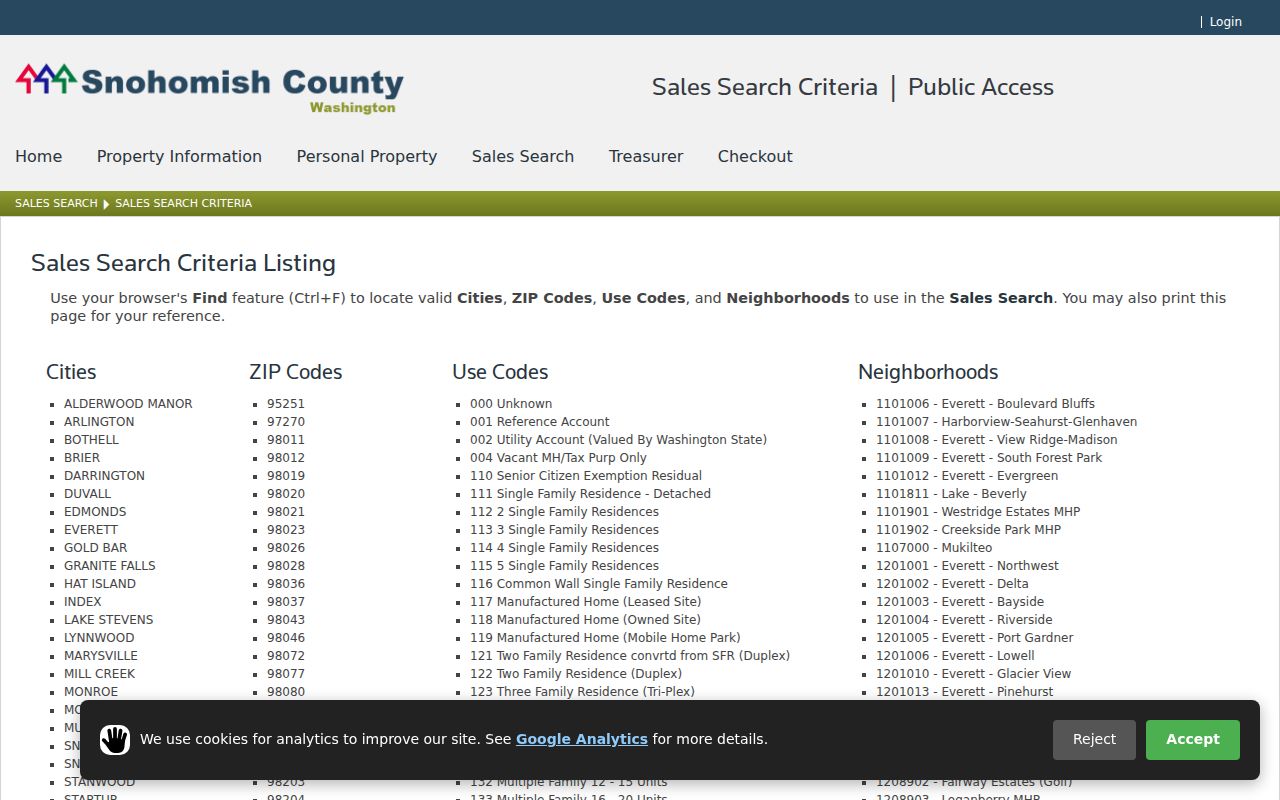Click the city EVERETT

point(91,530)
